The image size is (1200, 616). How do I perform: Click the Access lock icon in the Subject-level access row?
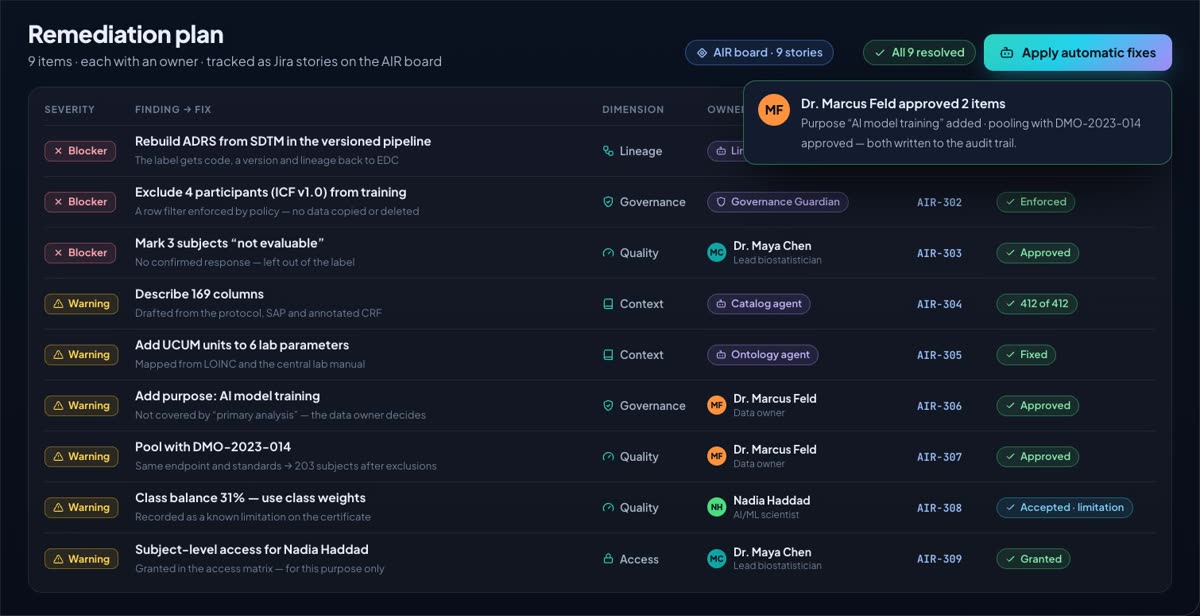pos(608,559)
